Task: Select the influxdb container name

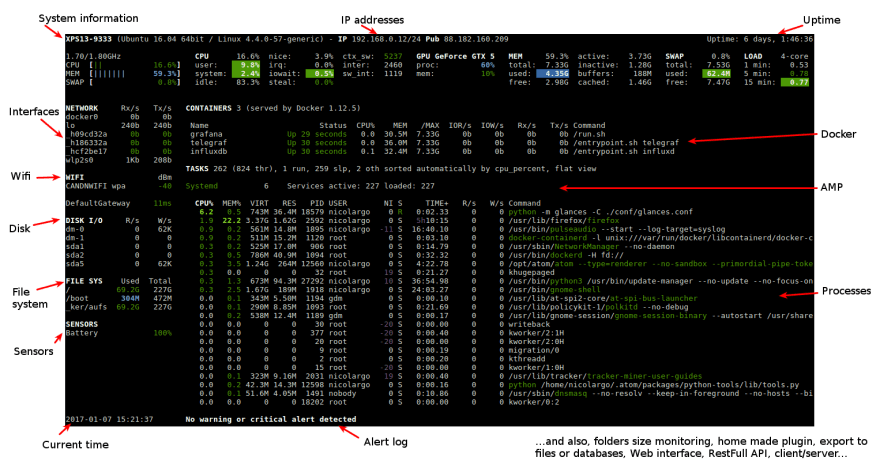Action: (x=209, y=152)
